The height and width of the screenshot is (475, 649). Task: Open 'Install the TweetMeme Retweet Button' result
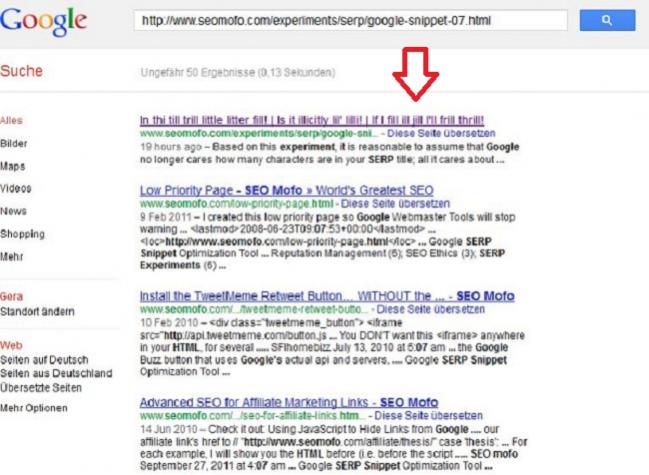[x=327, y=296]
